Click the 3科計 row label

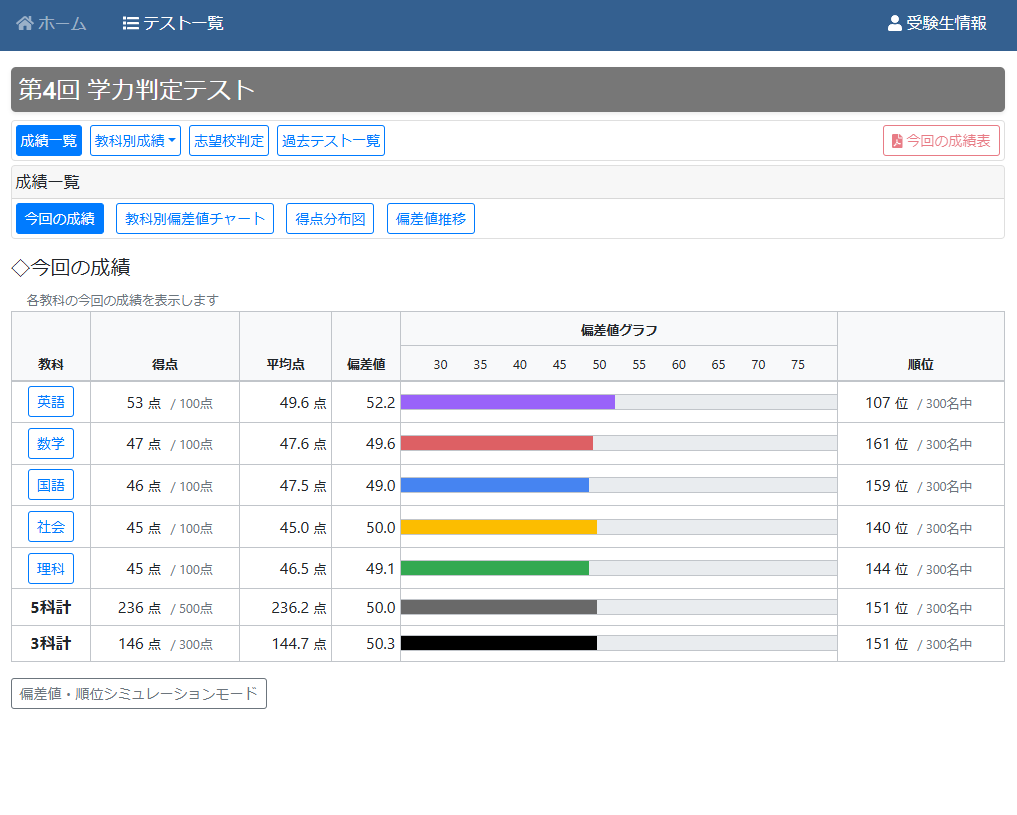(51, 643)
